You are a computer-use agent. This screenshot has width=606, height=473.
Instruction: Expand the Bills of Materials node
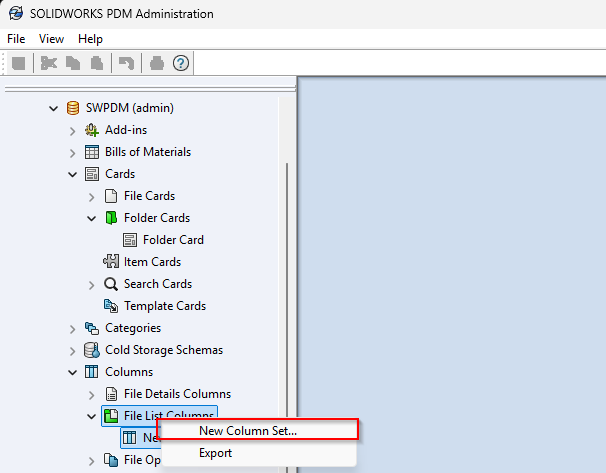click(73, 153)
